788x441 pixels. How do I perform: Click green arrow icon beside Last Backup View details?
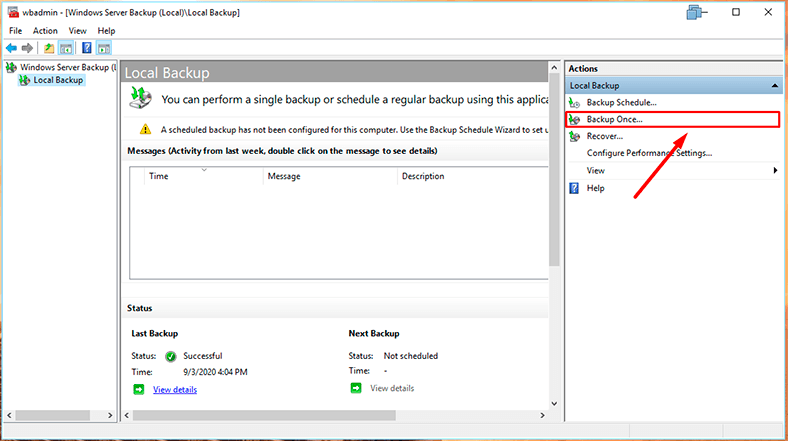(139, 389)
